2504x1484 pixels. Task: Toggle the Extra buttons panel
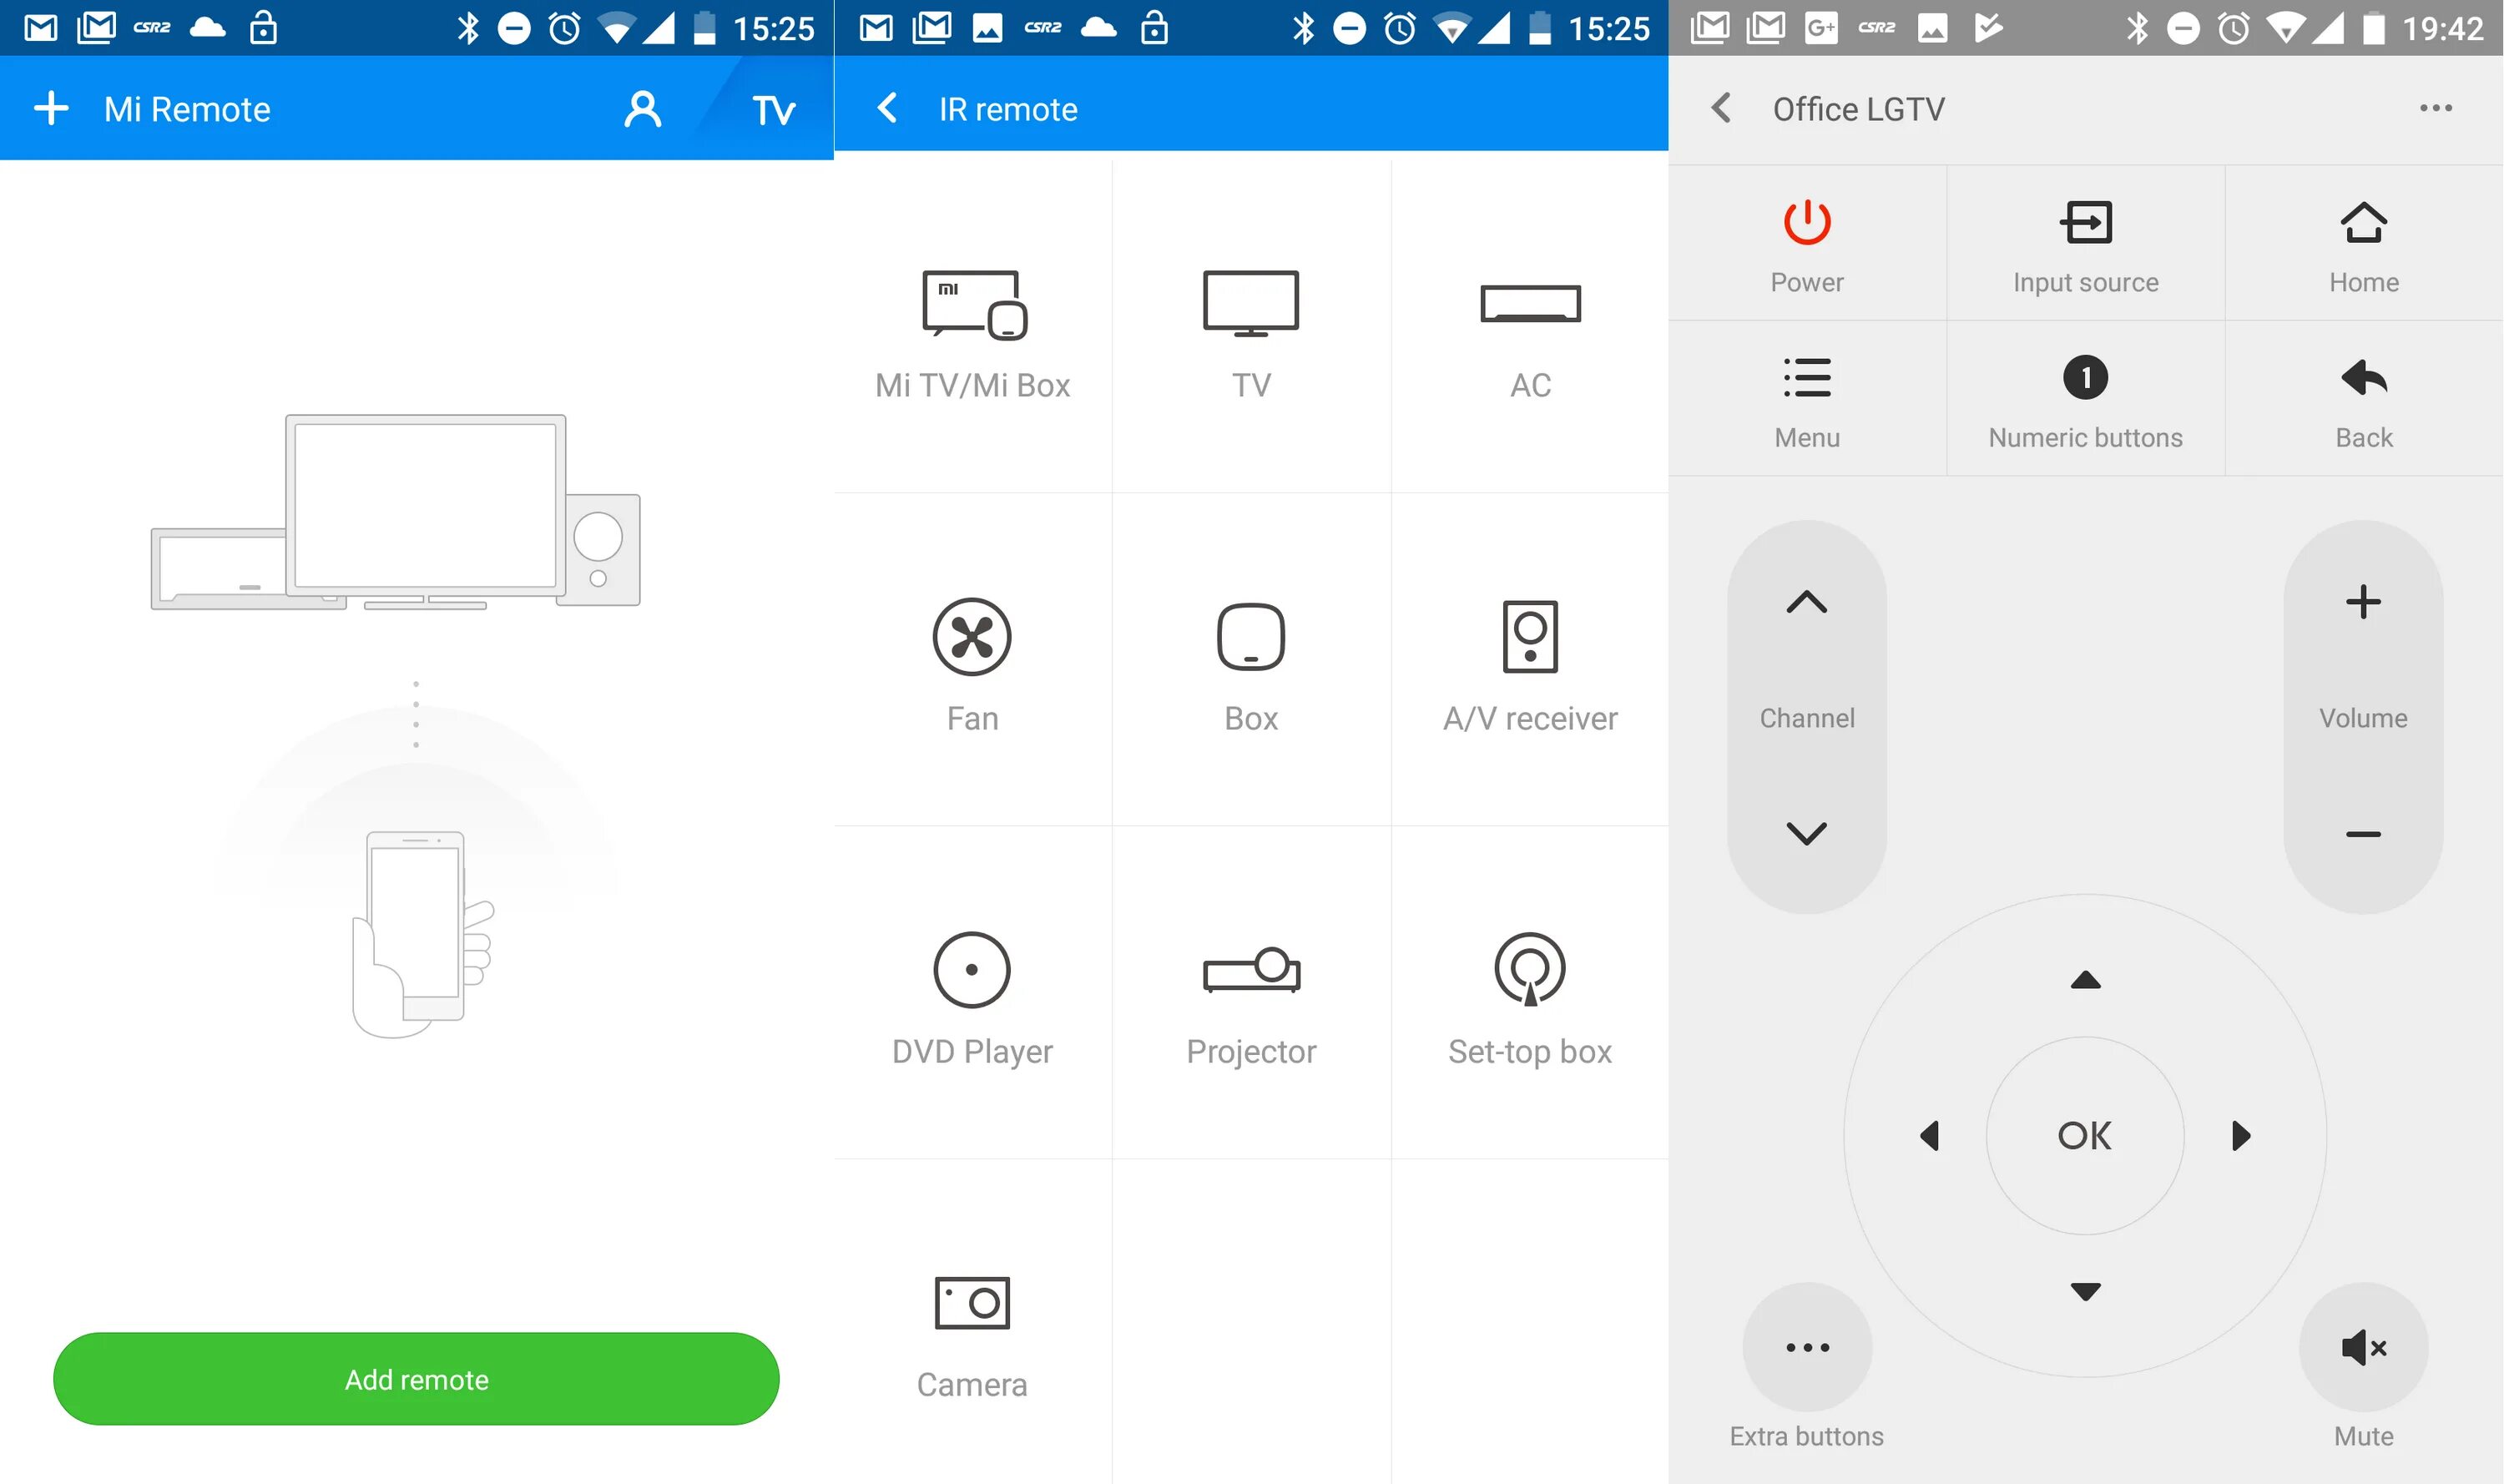pos(1810,1348)
